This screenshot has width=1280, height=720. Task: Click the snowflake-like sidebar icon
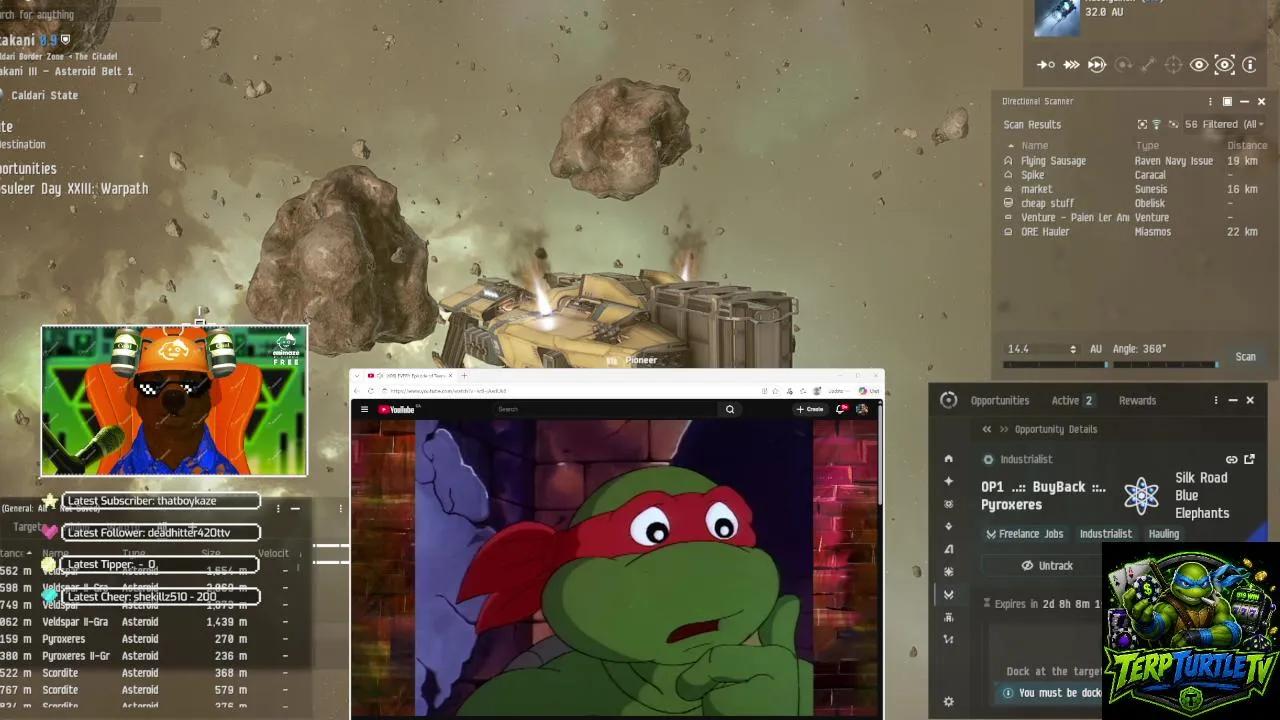949,572
